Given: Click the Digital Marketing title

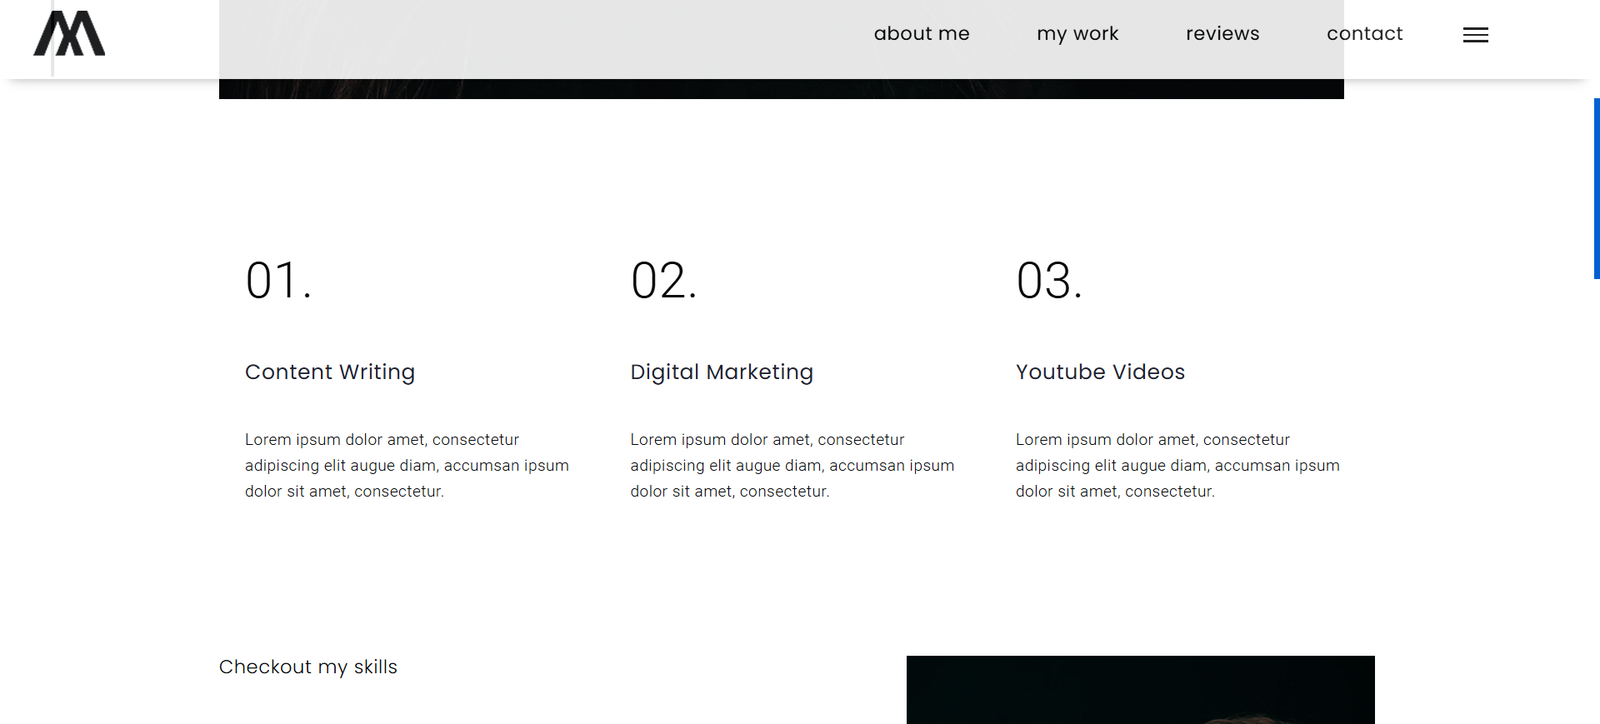Looking at the screenshot, I should click(x=722, y=372).
